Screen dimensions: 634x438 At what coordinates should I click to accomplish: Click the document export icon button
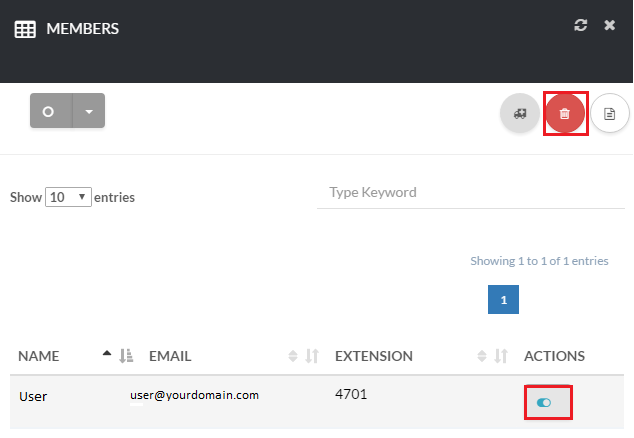pos(609,113)
